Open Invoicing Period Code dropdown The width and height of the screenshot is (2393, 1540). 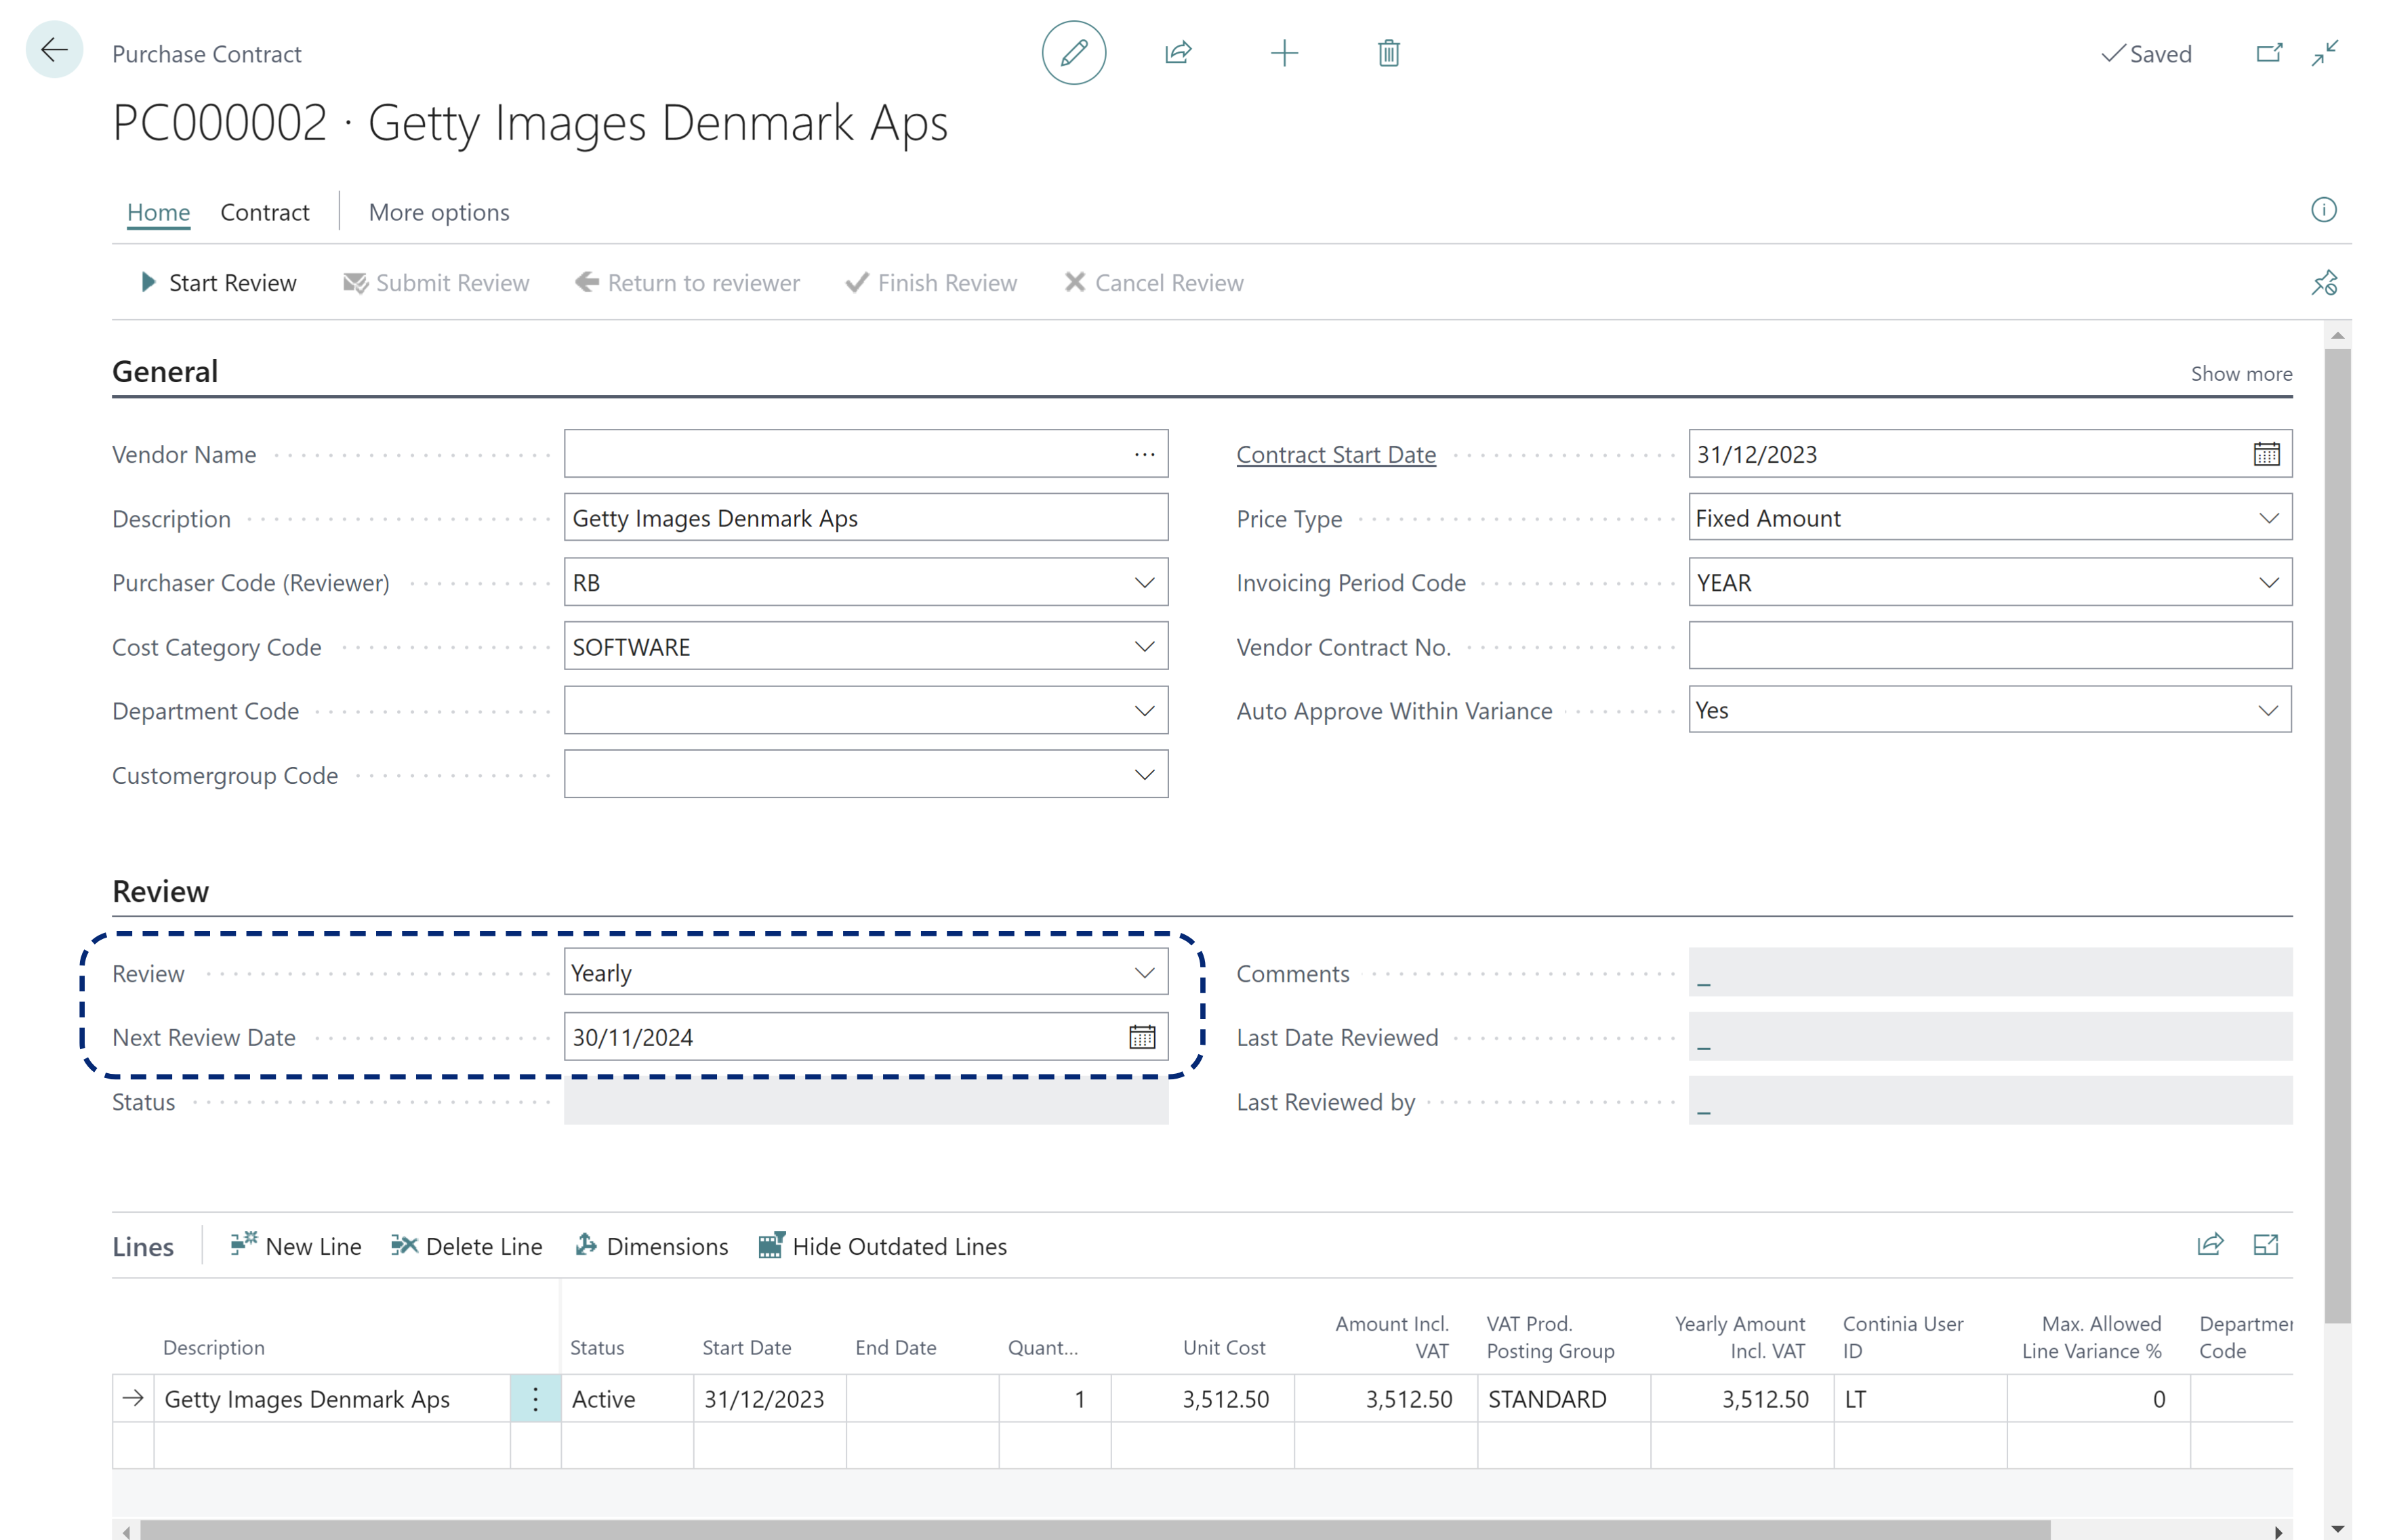coord(2268,582)
